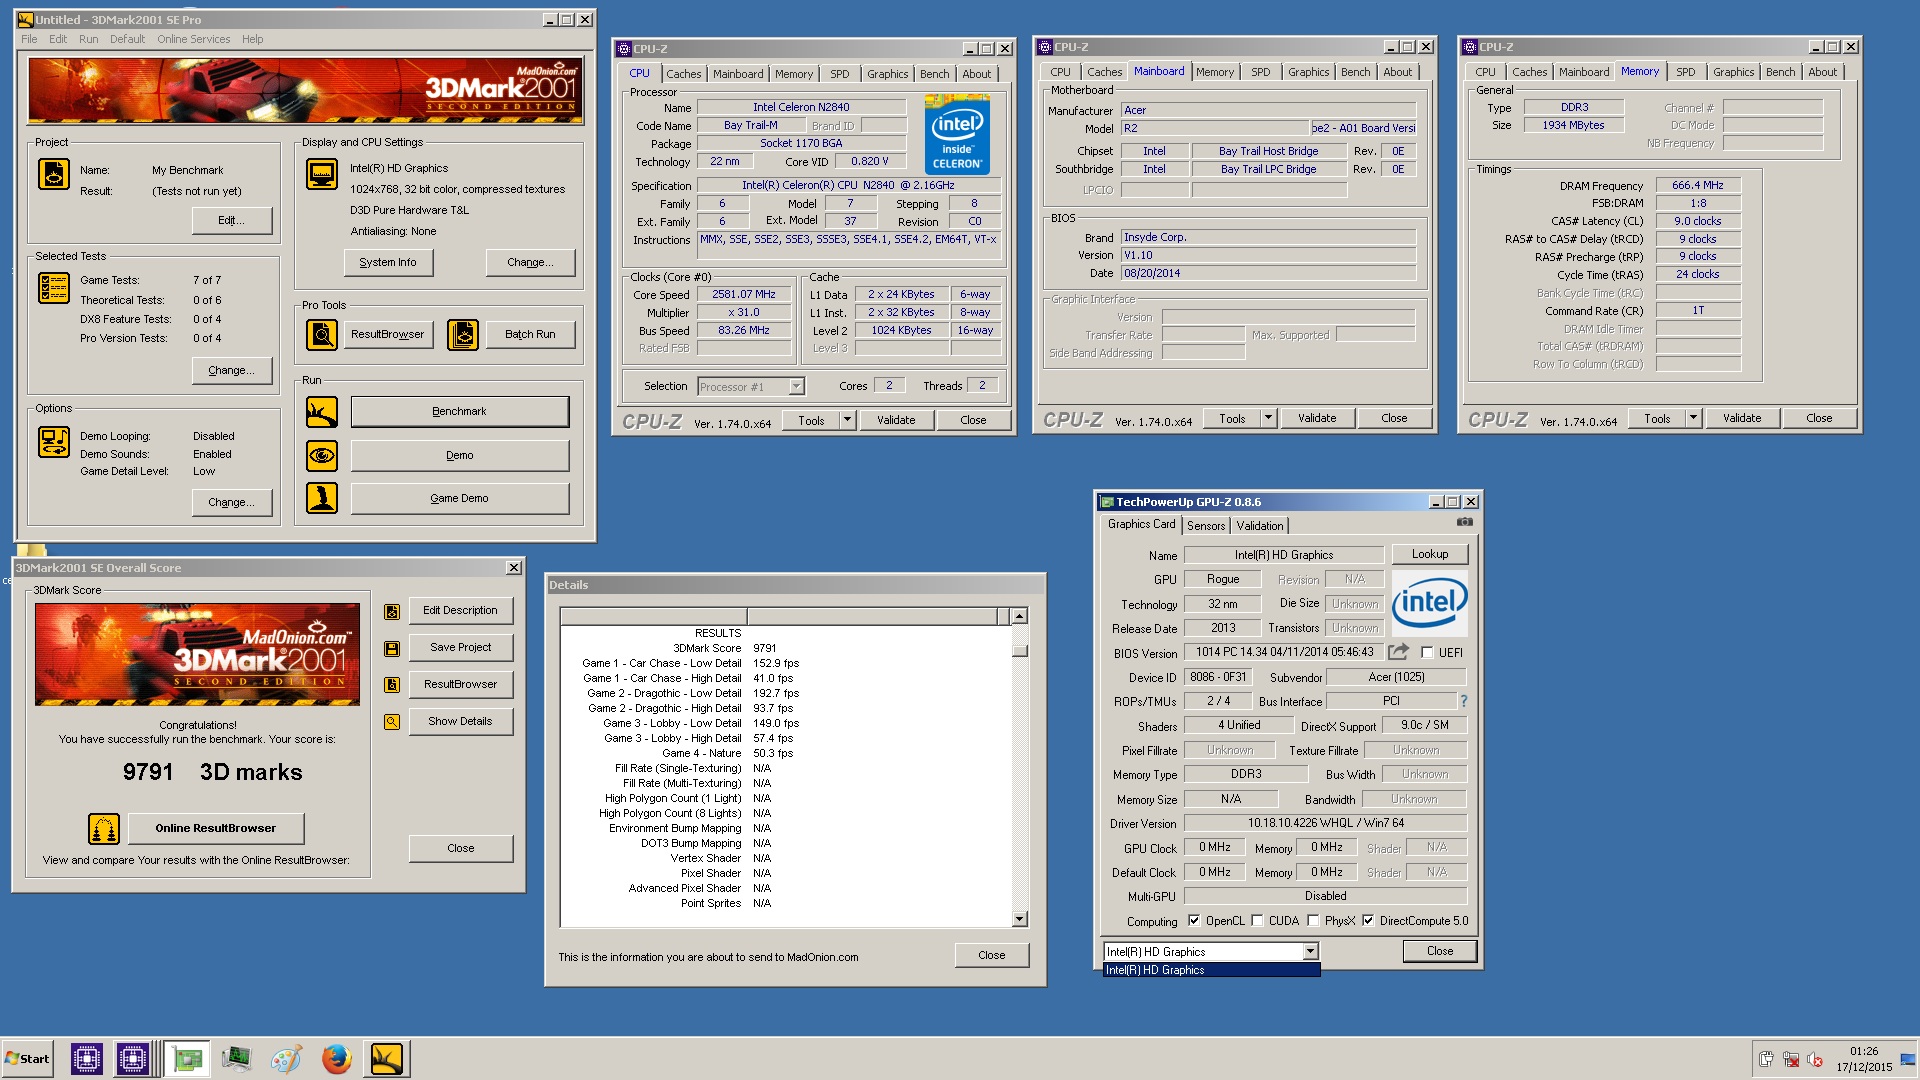Viewport: 1920px width, 1080px height.
Task: Click the Batch Run icon in Pro Tools
Action: click(463, 335)
